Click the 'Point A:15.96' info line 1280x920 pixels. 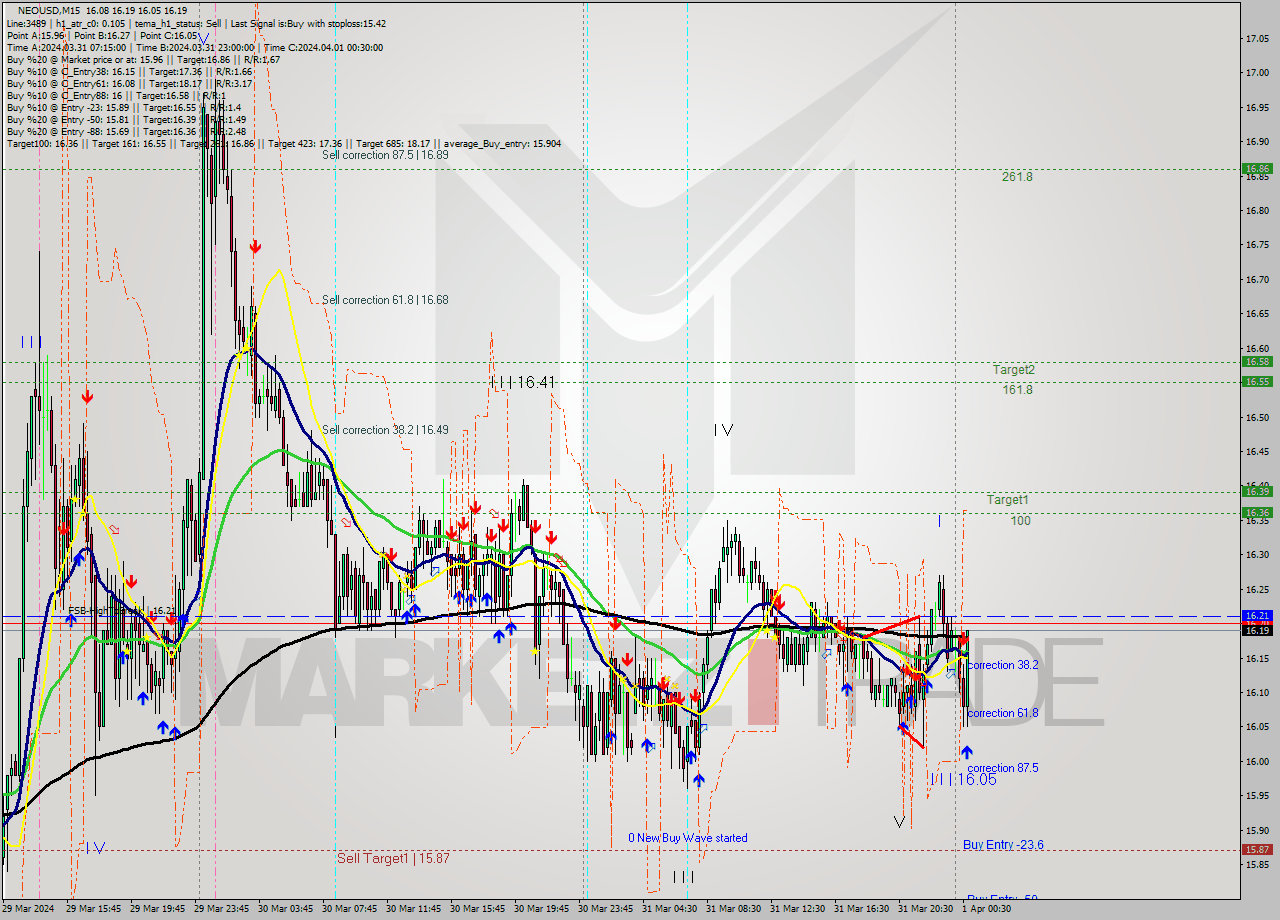pyautogui.click(x=102, y=35)
